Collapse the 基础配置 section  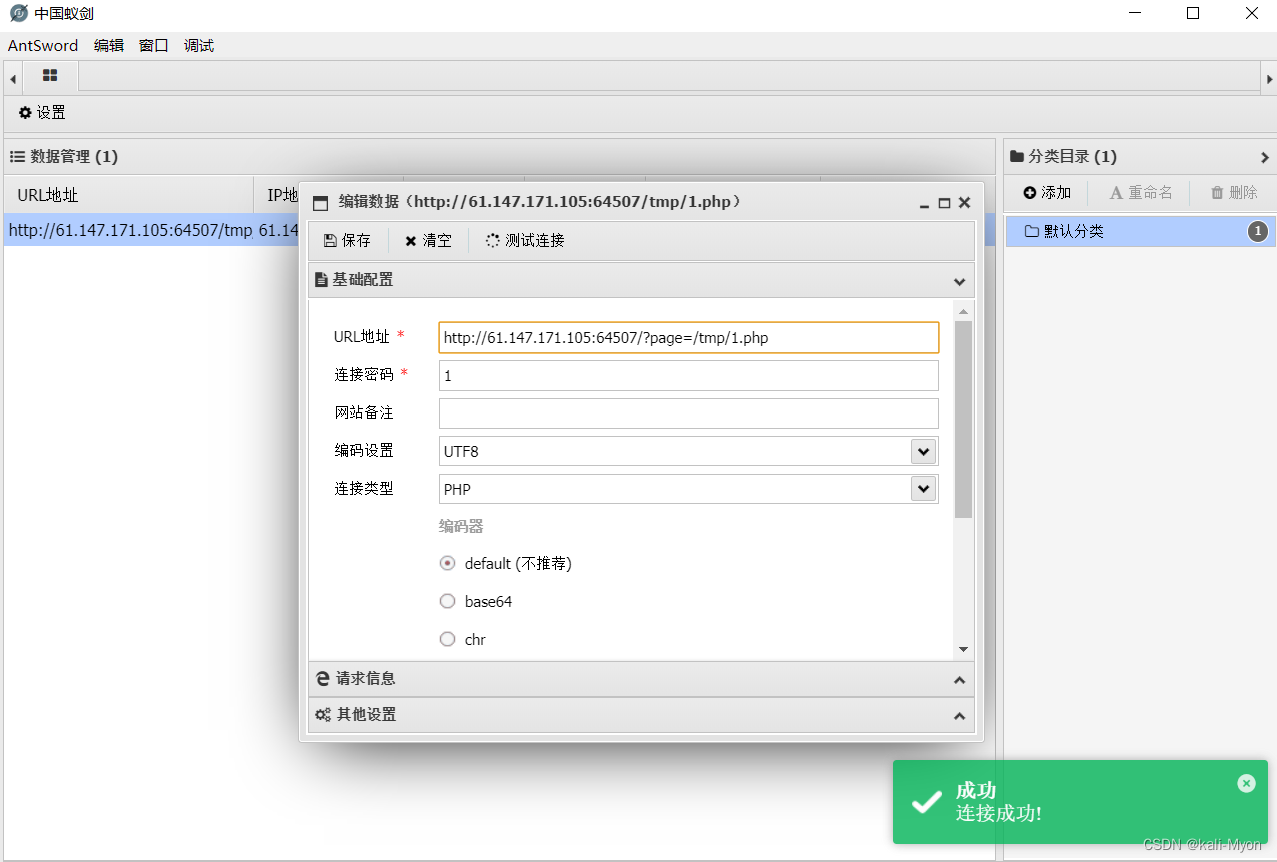[641, 280]
